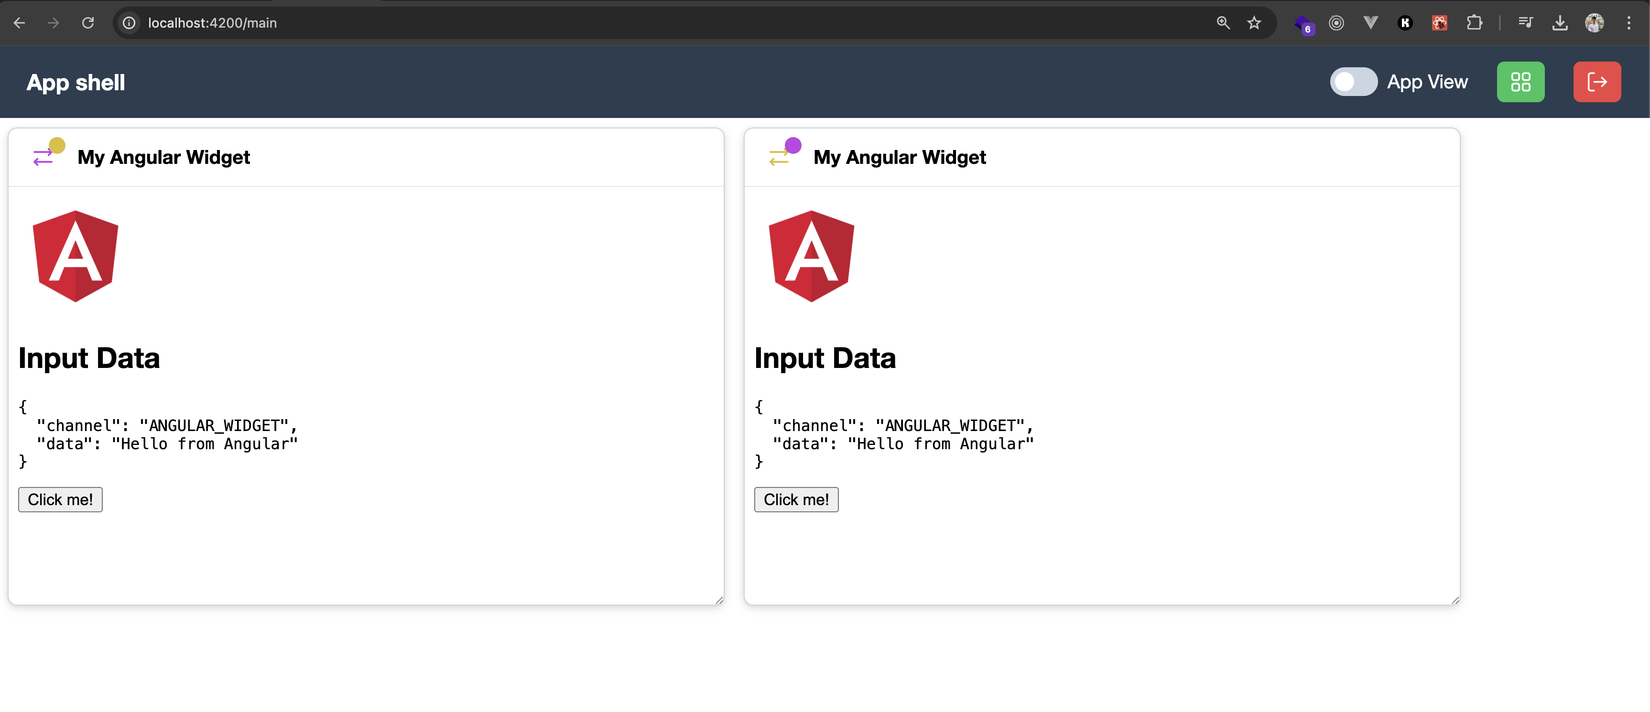Click the left widget's yellow-dot swap arrows icon
This screenshot has width=1650, height=712.
(47, 153)
